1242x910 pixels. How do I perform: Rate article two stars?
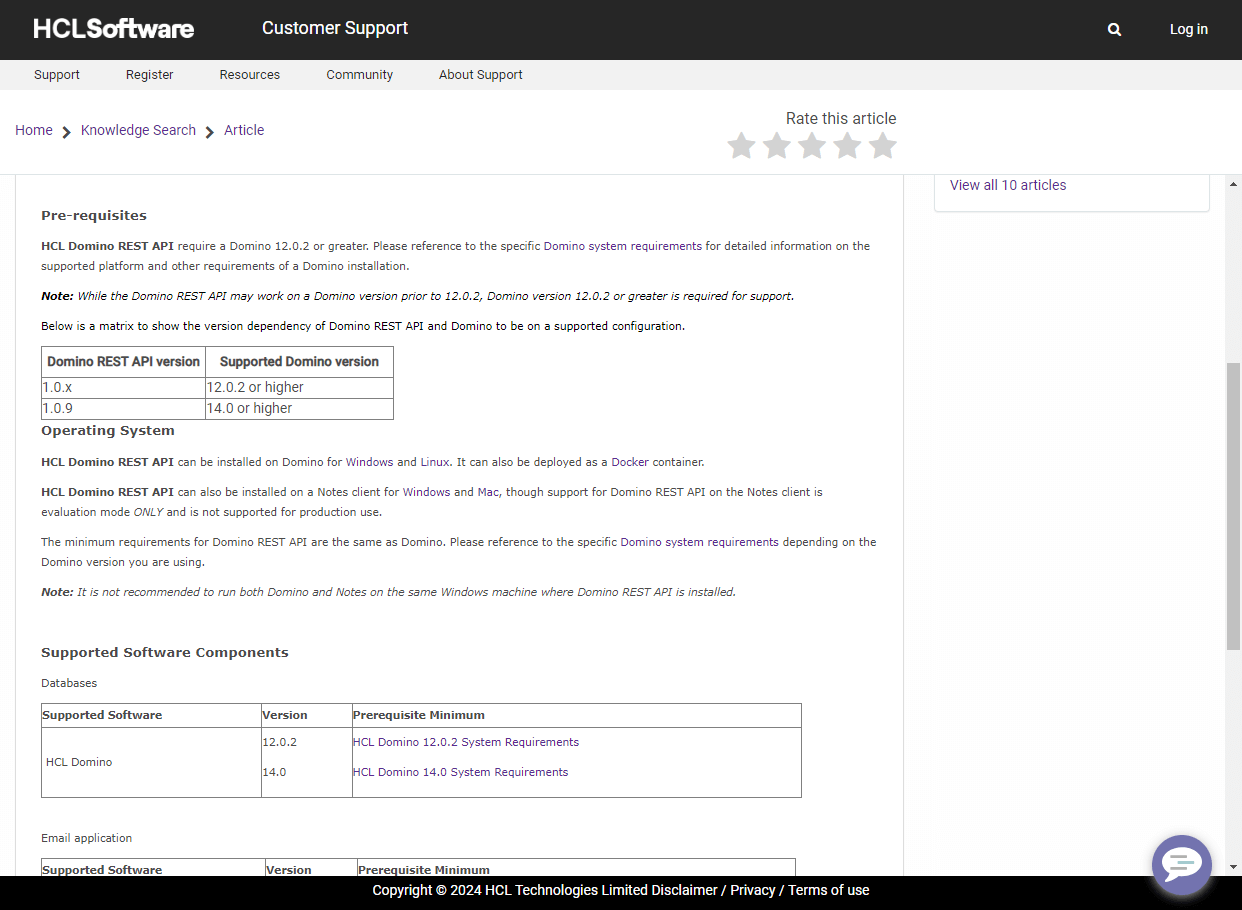coord(777,146)
